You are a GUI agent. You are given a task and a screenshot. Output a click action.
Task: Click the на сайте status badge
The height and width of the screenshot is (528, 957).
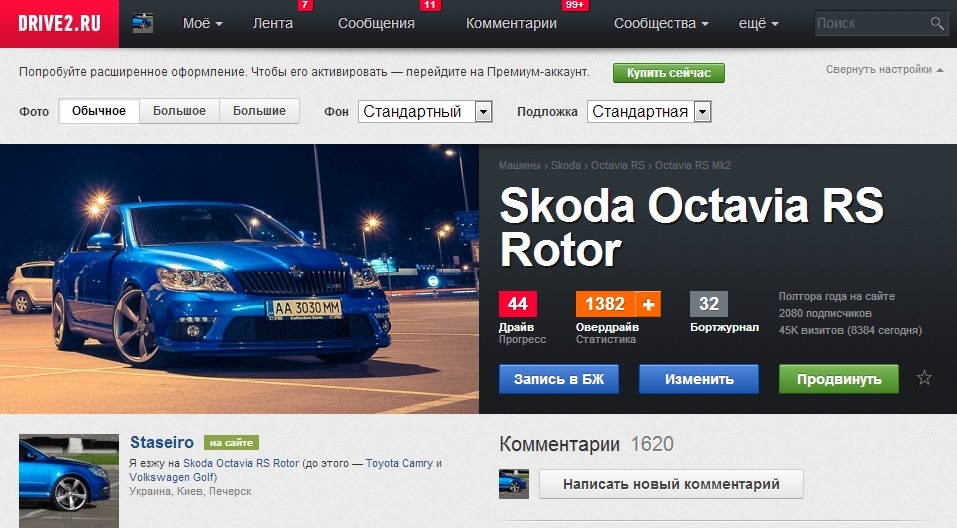pos(231,443)
